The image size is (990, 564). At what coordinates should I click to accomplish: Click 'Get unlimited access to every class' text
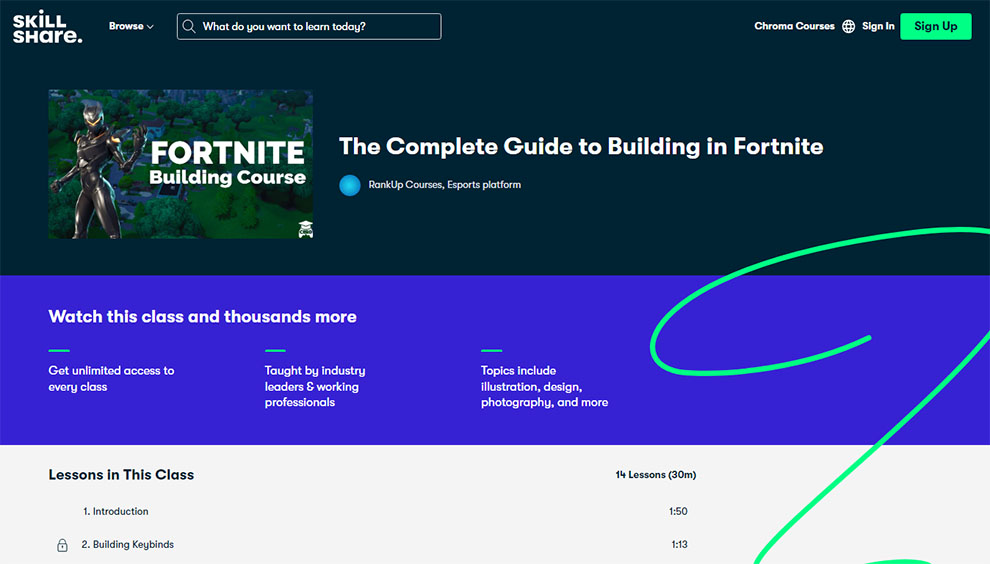pyautogui.click(x=111, y=379)
